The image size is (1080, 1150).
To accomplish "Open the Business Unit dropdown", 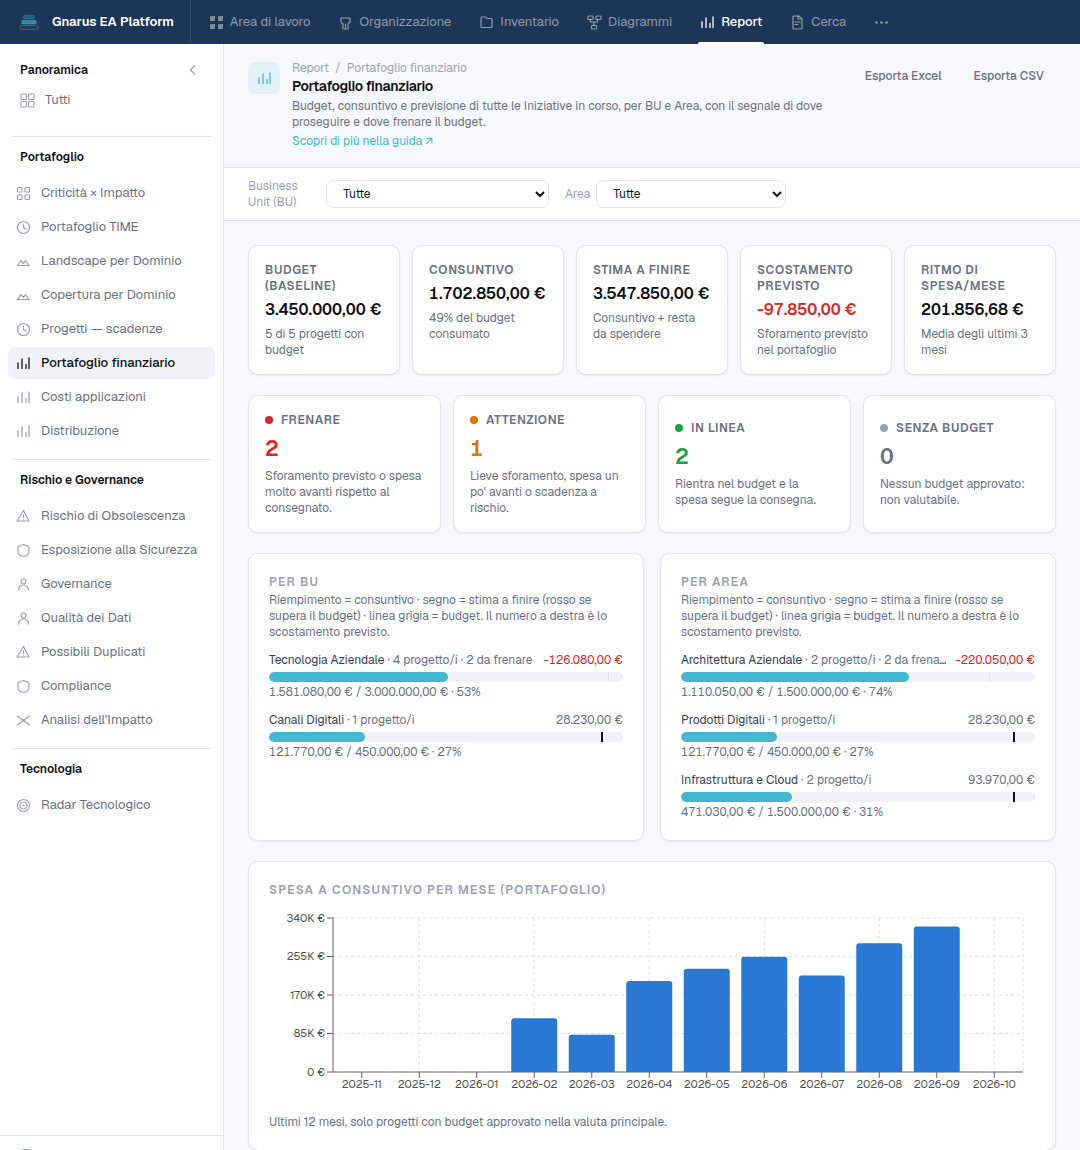I will click(x=437, y=194).
